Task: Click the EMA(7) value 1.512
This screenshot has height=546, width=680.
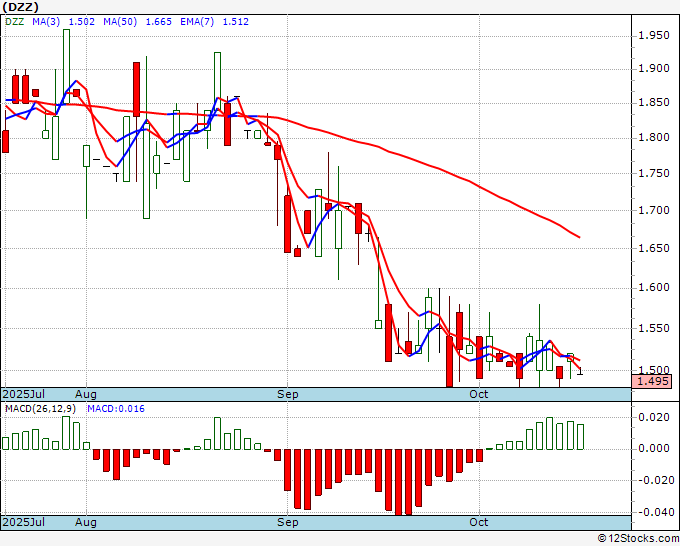Action: click(235, 21)
